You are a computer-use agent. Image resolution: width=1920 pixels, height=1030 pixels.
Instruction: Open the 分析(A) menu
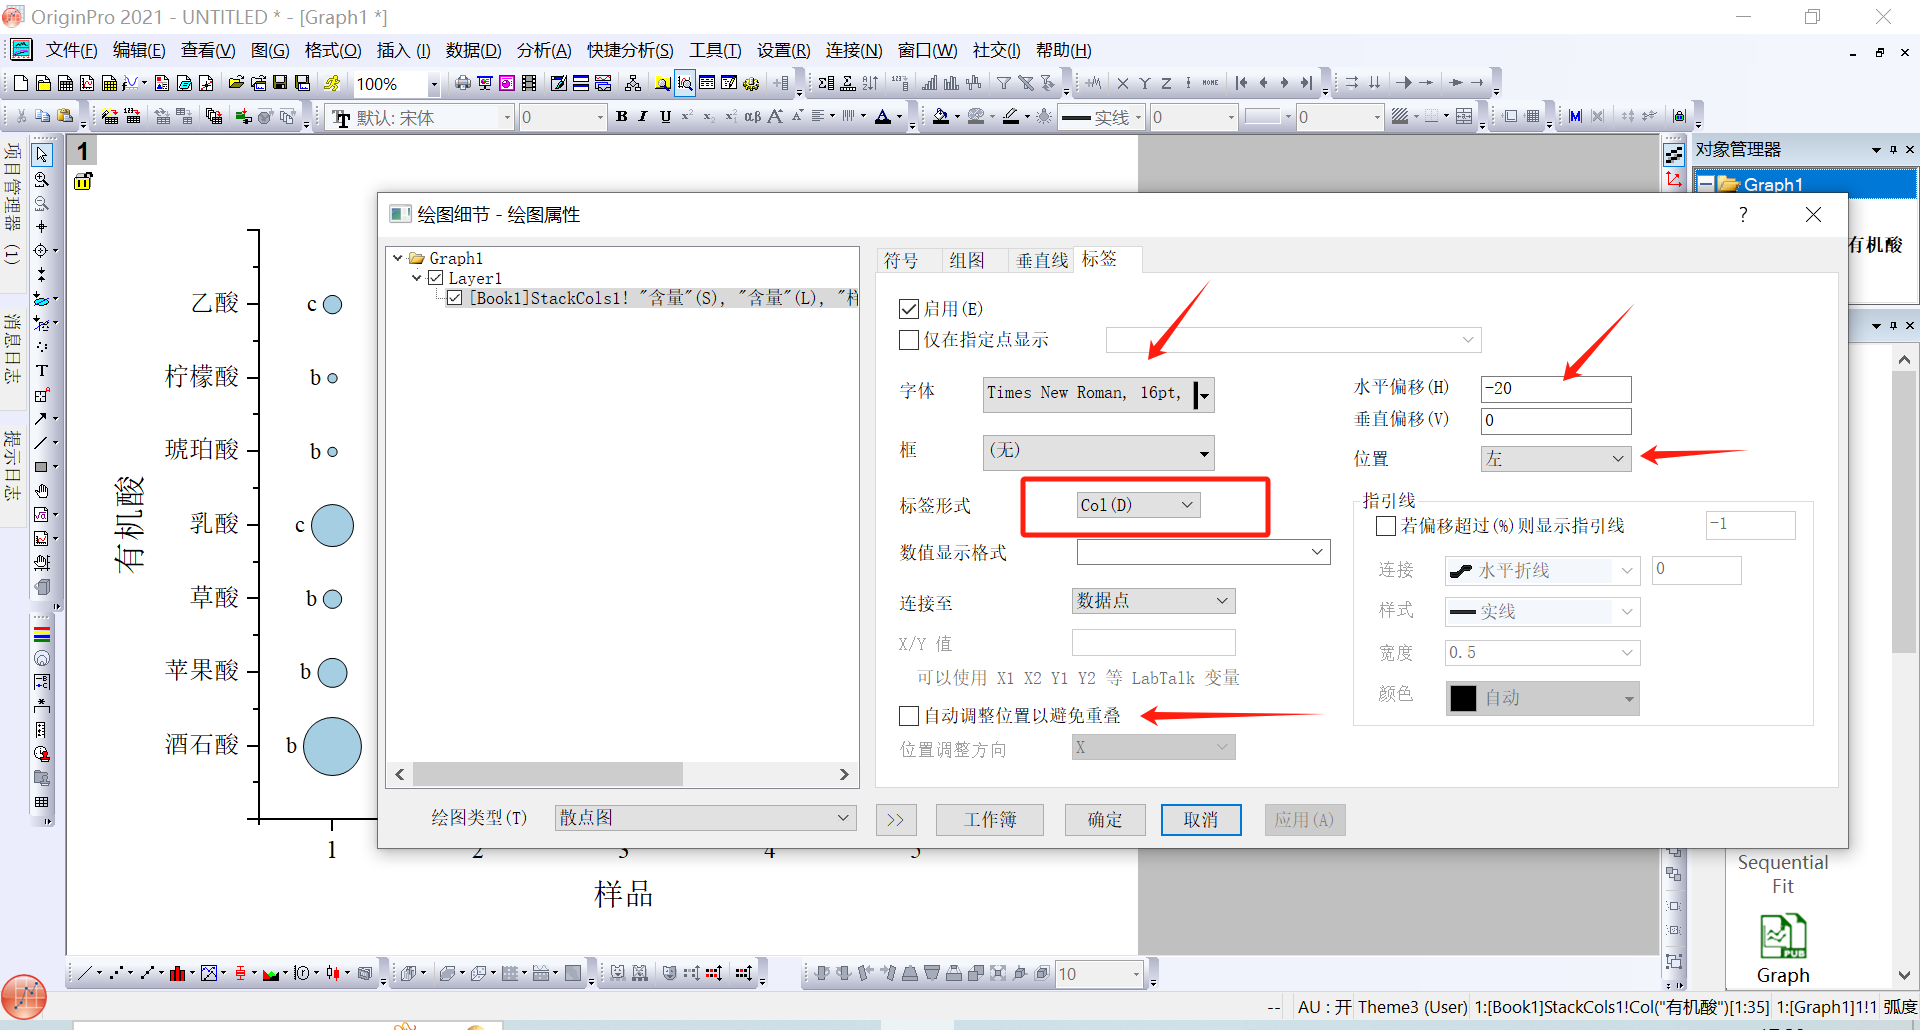tap(543, 50)
